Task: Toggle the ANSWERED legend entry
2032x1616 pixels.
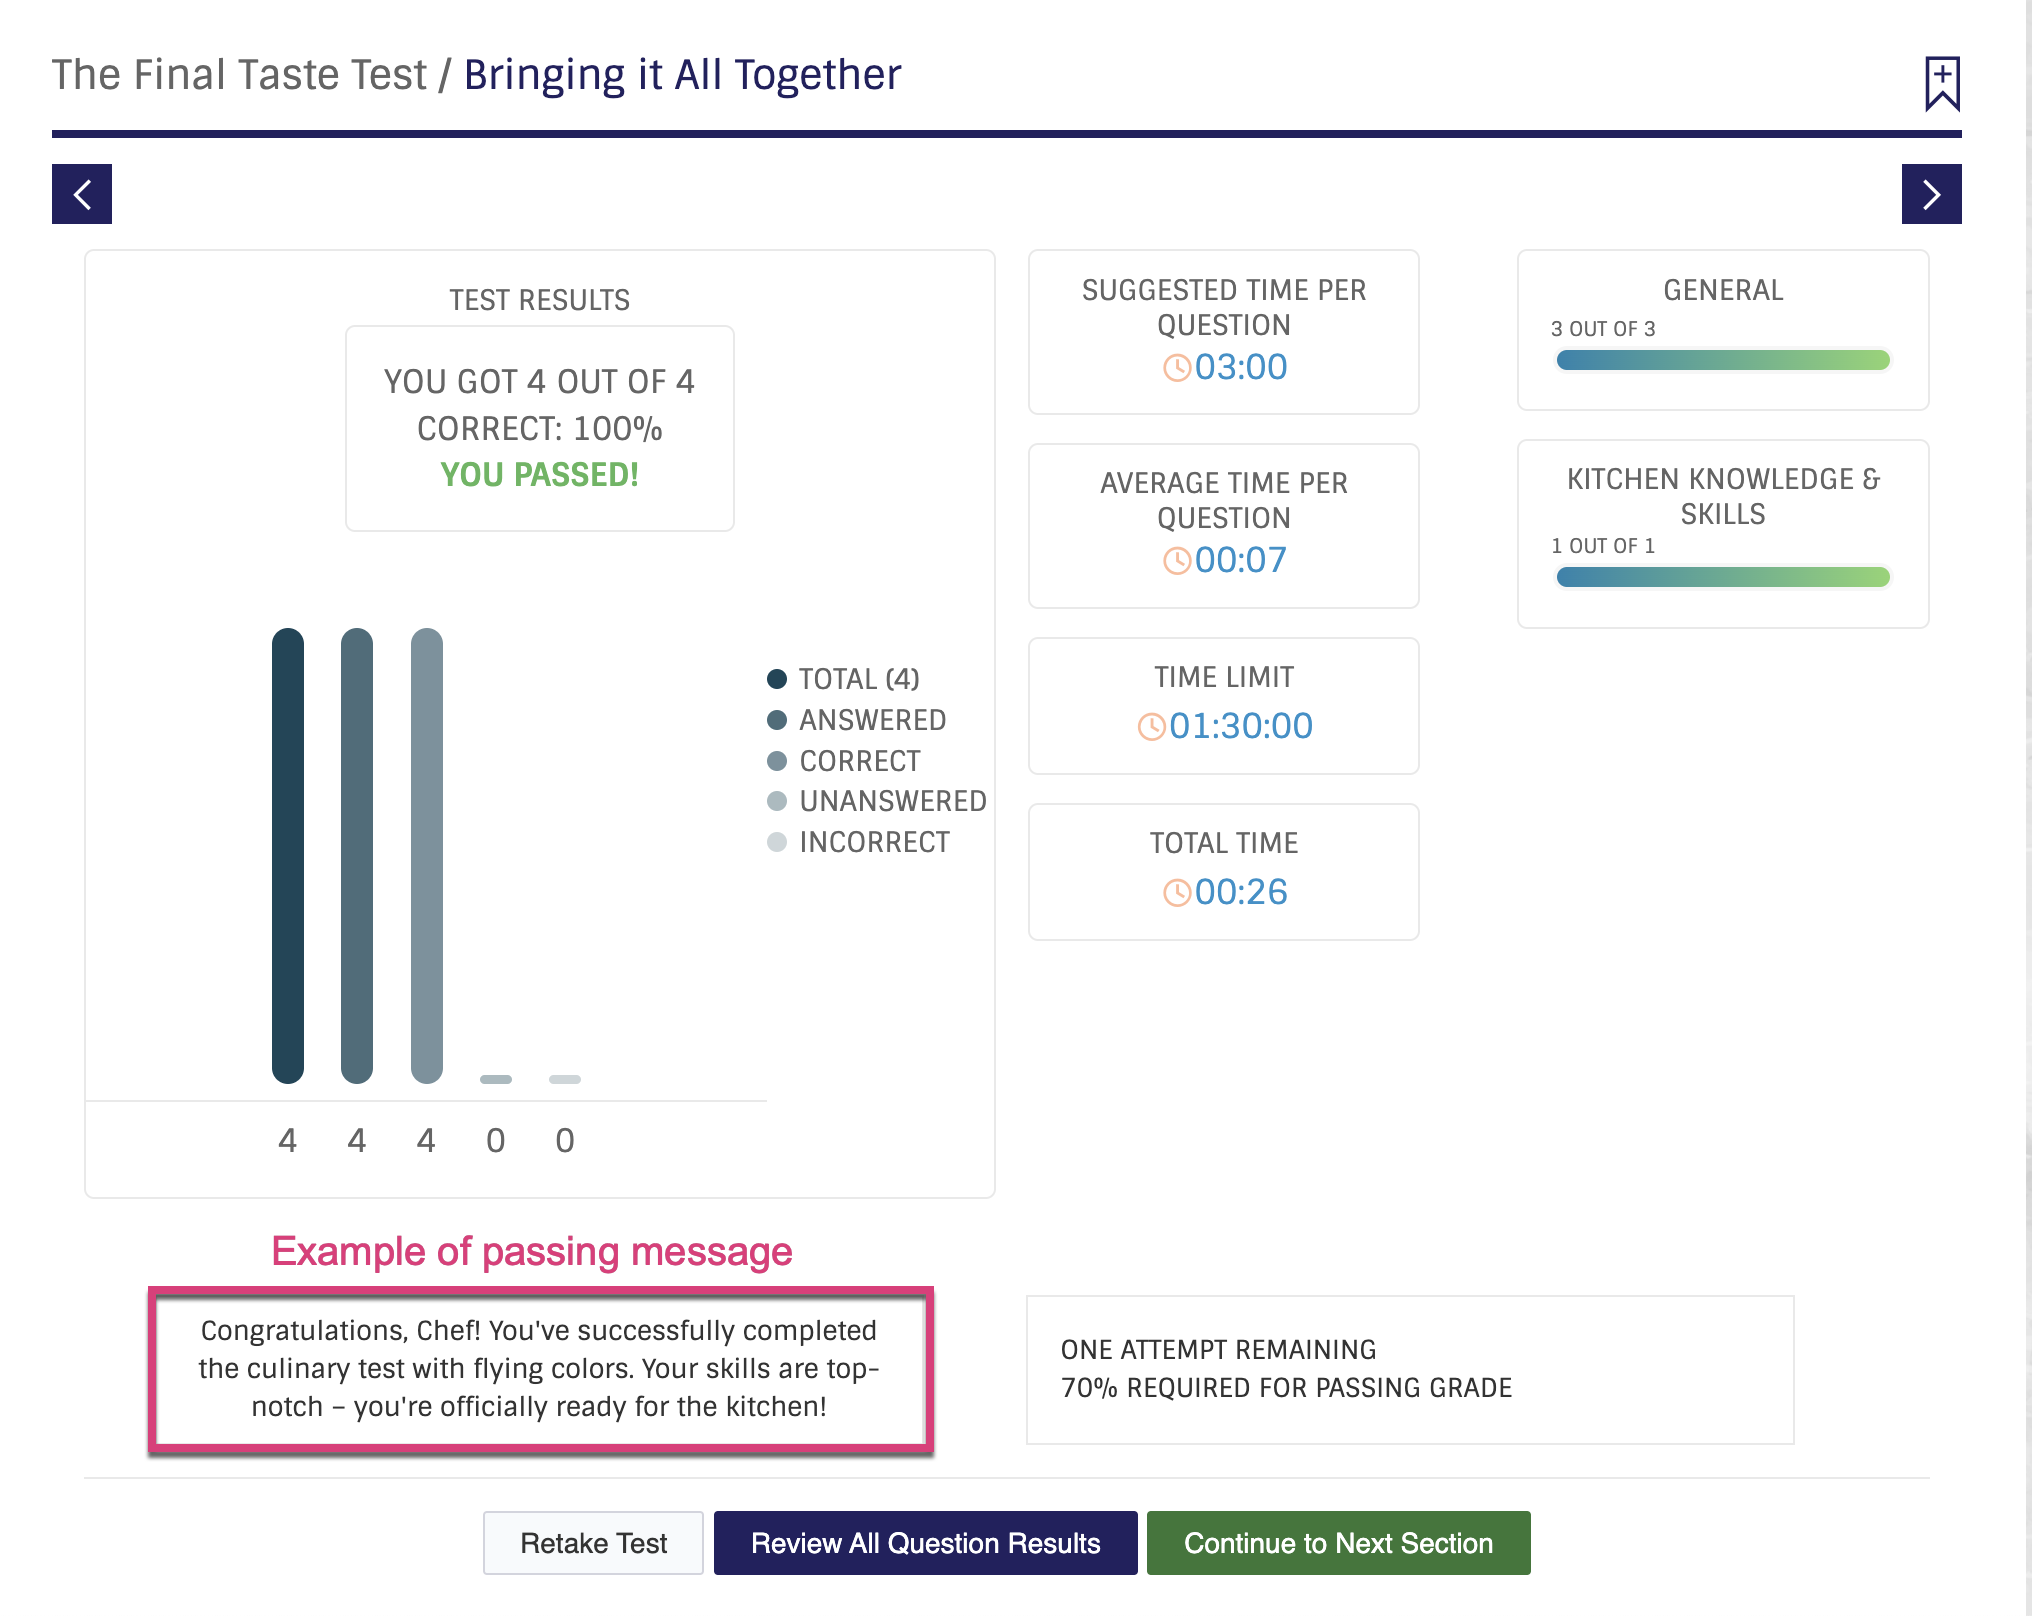Action: pyautogui.click(x=857, y=720)
